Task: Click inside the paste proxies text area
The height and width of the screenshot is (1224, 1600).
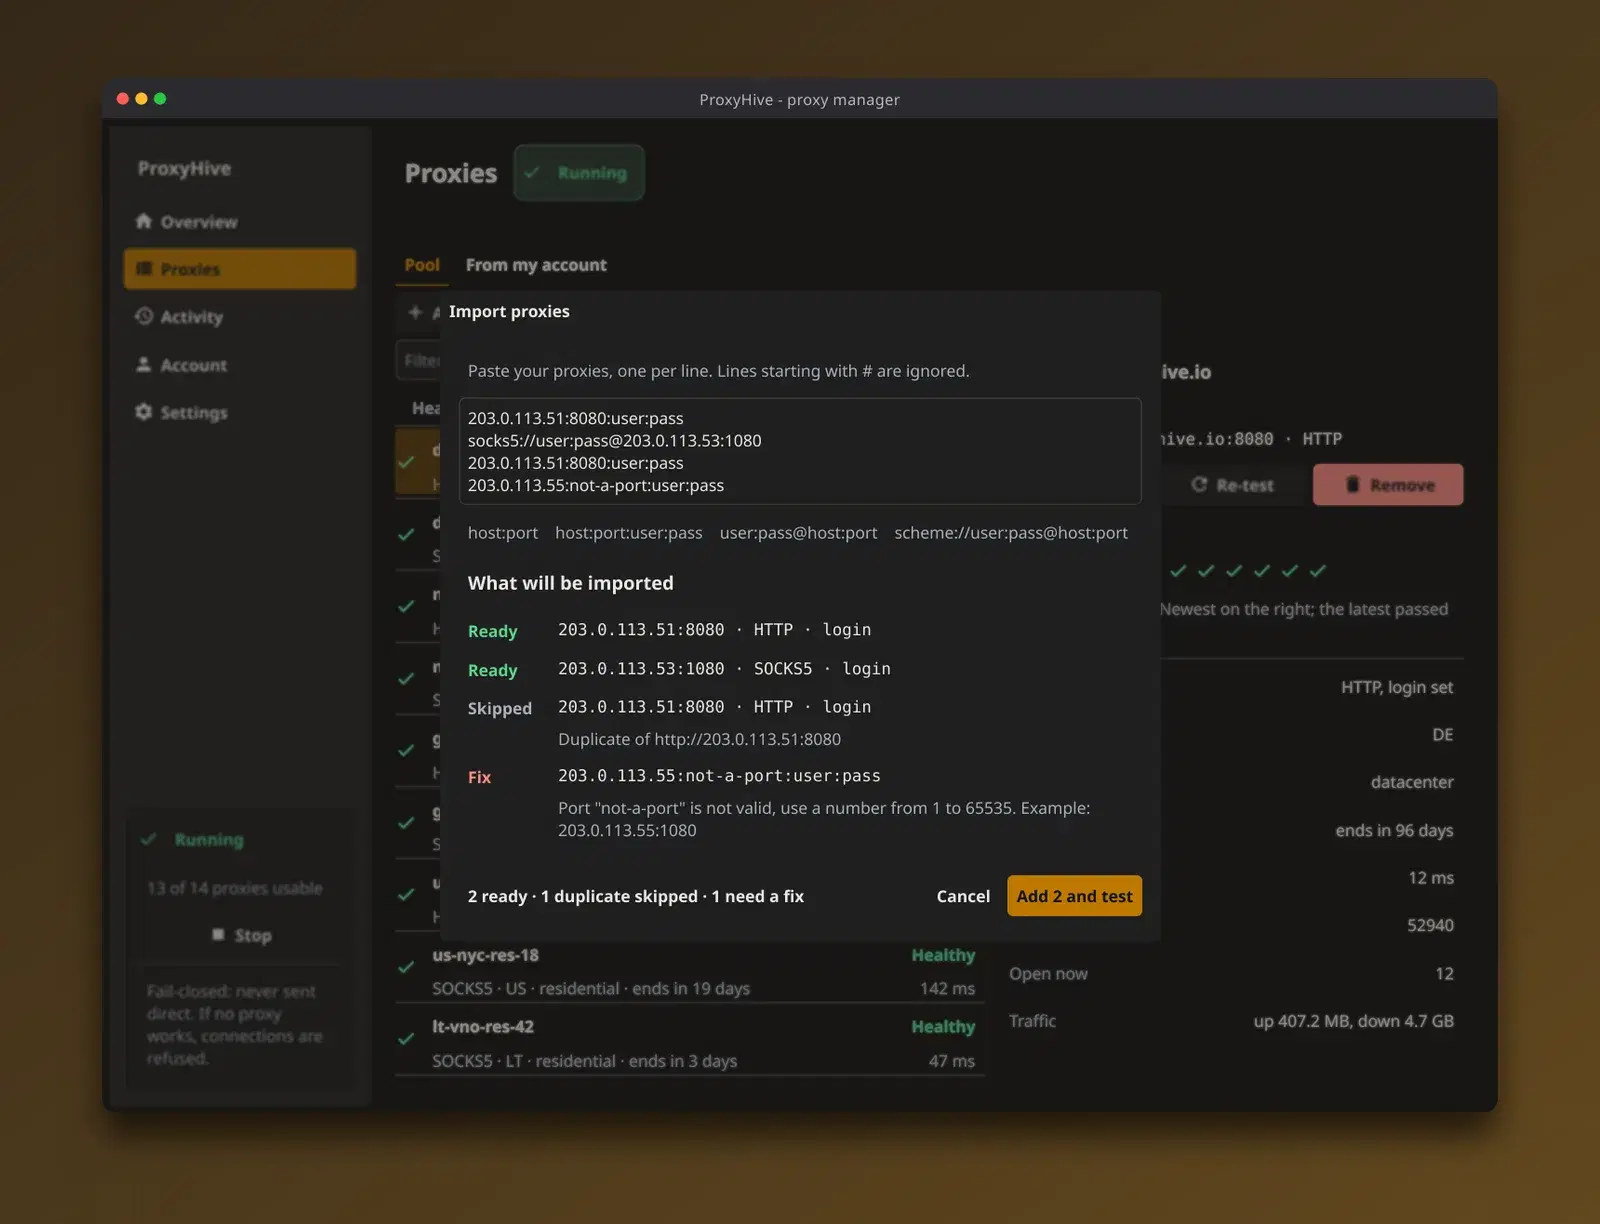Action: point(800,451)
